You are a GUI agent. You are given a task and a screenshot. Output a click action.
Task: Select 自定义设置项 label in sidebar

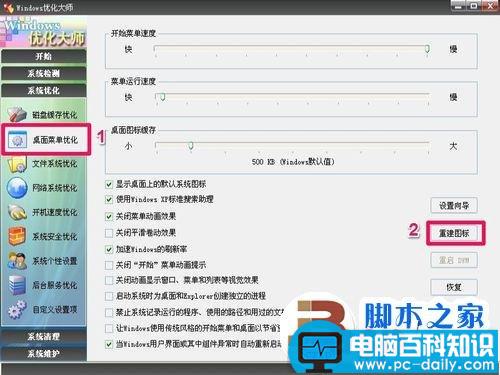click(x=55, y=310)
